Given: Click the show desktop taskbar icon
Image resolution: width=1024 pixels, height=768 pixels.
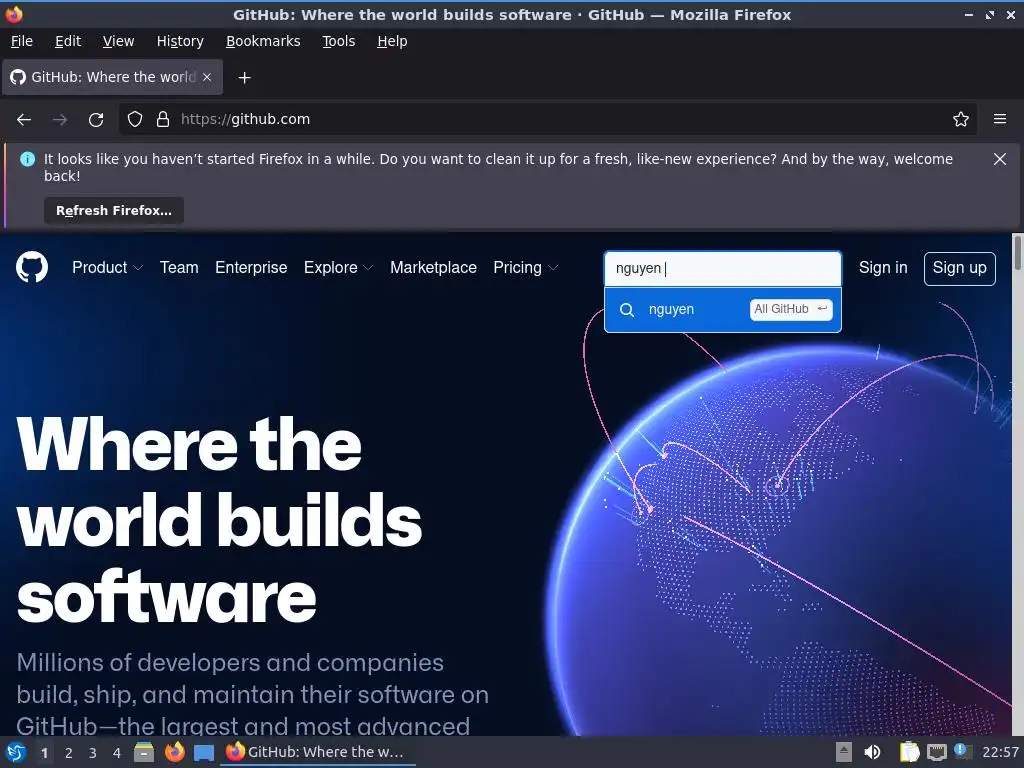Looking at the screenshot, I should point(204,753).
